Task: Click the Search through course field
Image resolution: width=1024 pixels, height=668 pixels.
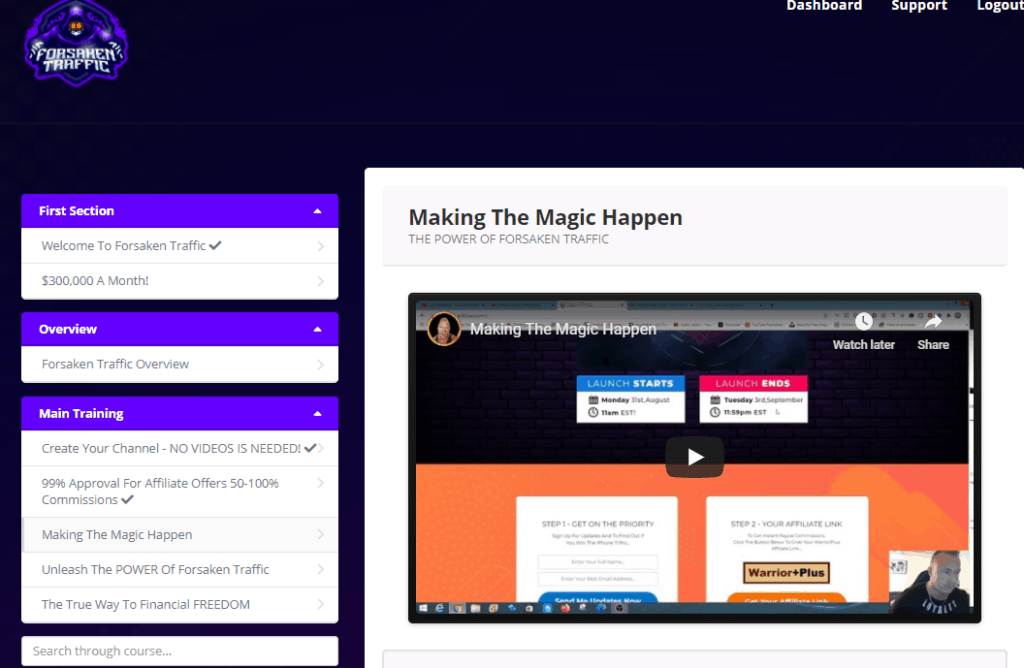Action: [180, 651]
